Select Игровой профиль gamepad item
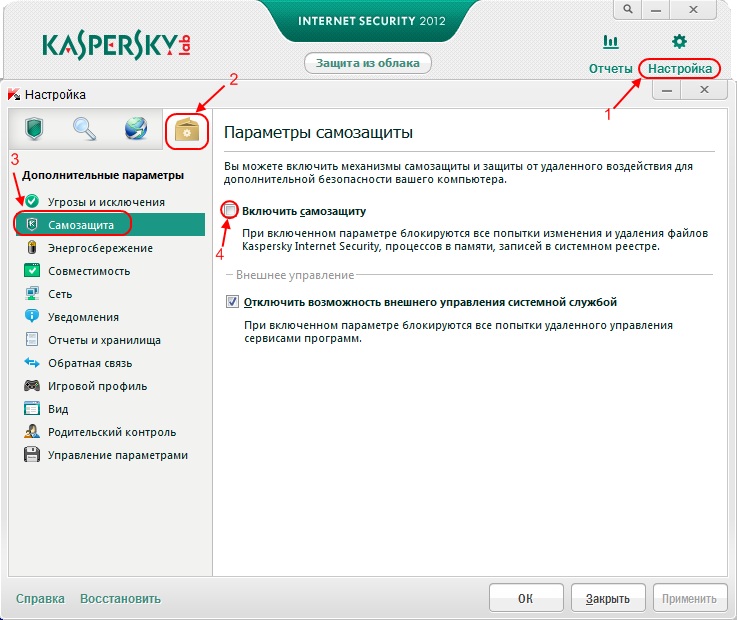The image size is (737, 620). (x=97, y=386)
